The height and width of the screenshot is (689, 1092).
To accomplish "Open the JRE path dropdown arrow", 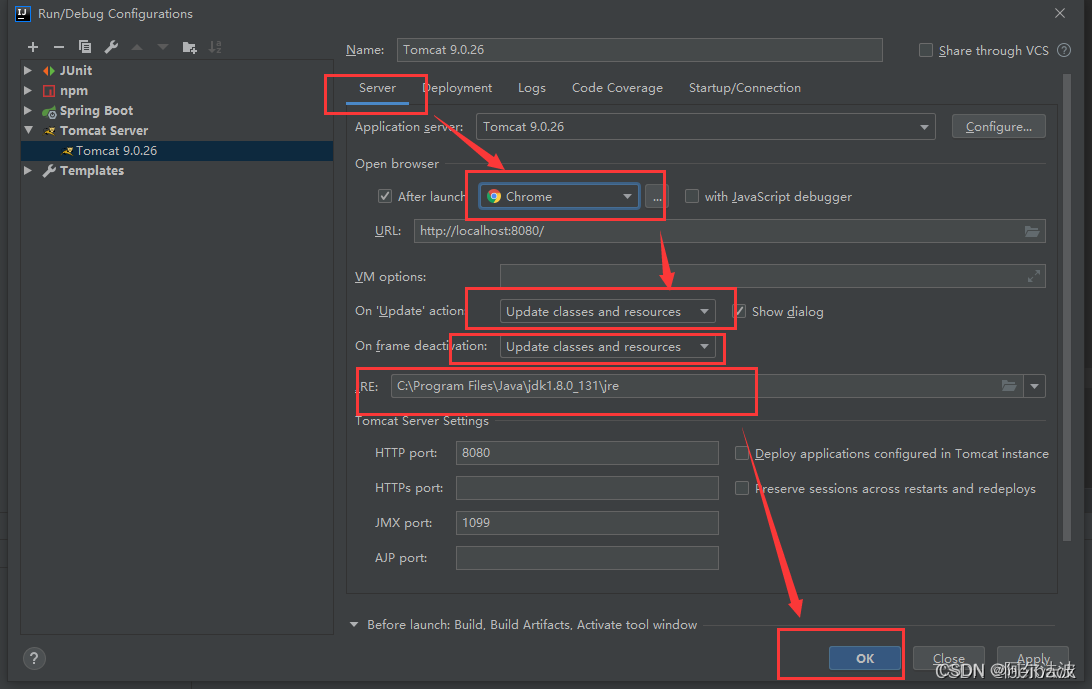I will click(x=1034, y=386).
